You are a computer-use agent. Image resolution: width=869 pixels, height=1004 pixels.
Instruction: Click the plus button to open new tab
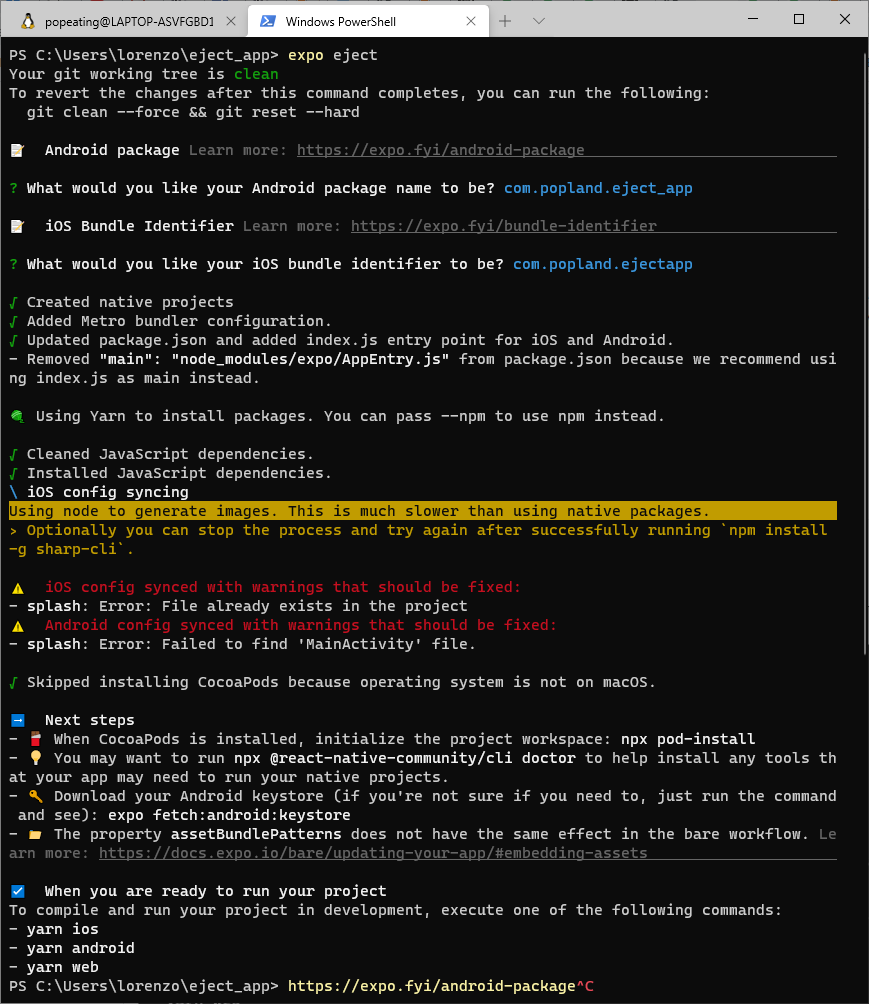click(505, 20)
